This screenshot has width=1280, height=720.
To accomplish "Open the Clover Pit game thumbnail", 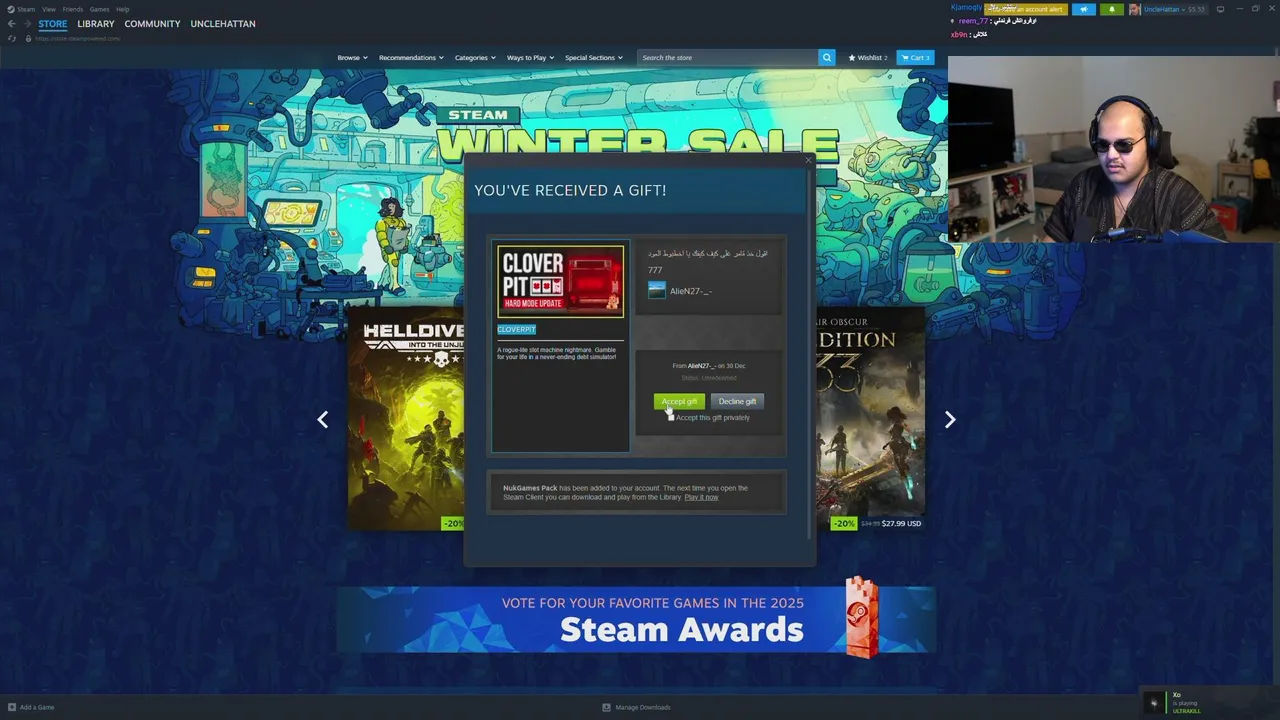I will click(x=560, y=281).
